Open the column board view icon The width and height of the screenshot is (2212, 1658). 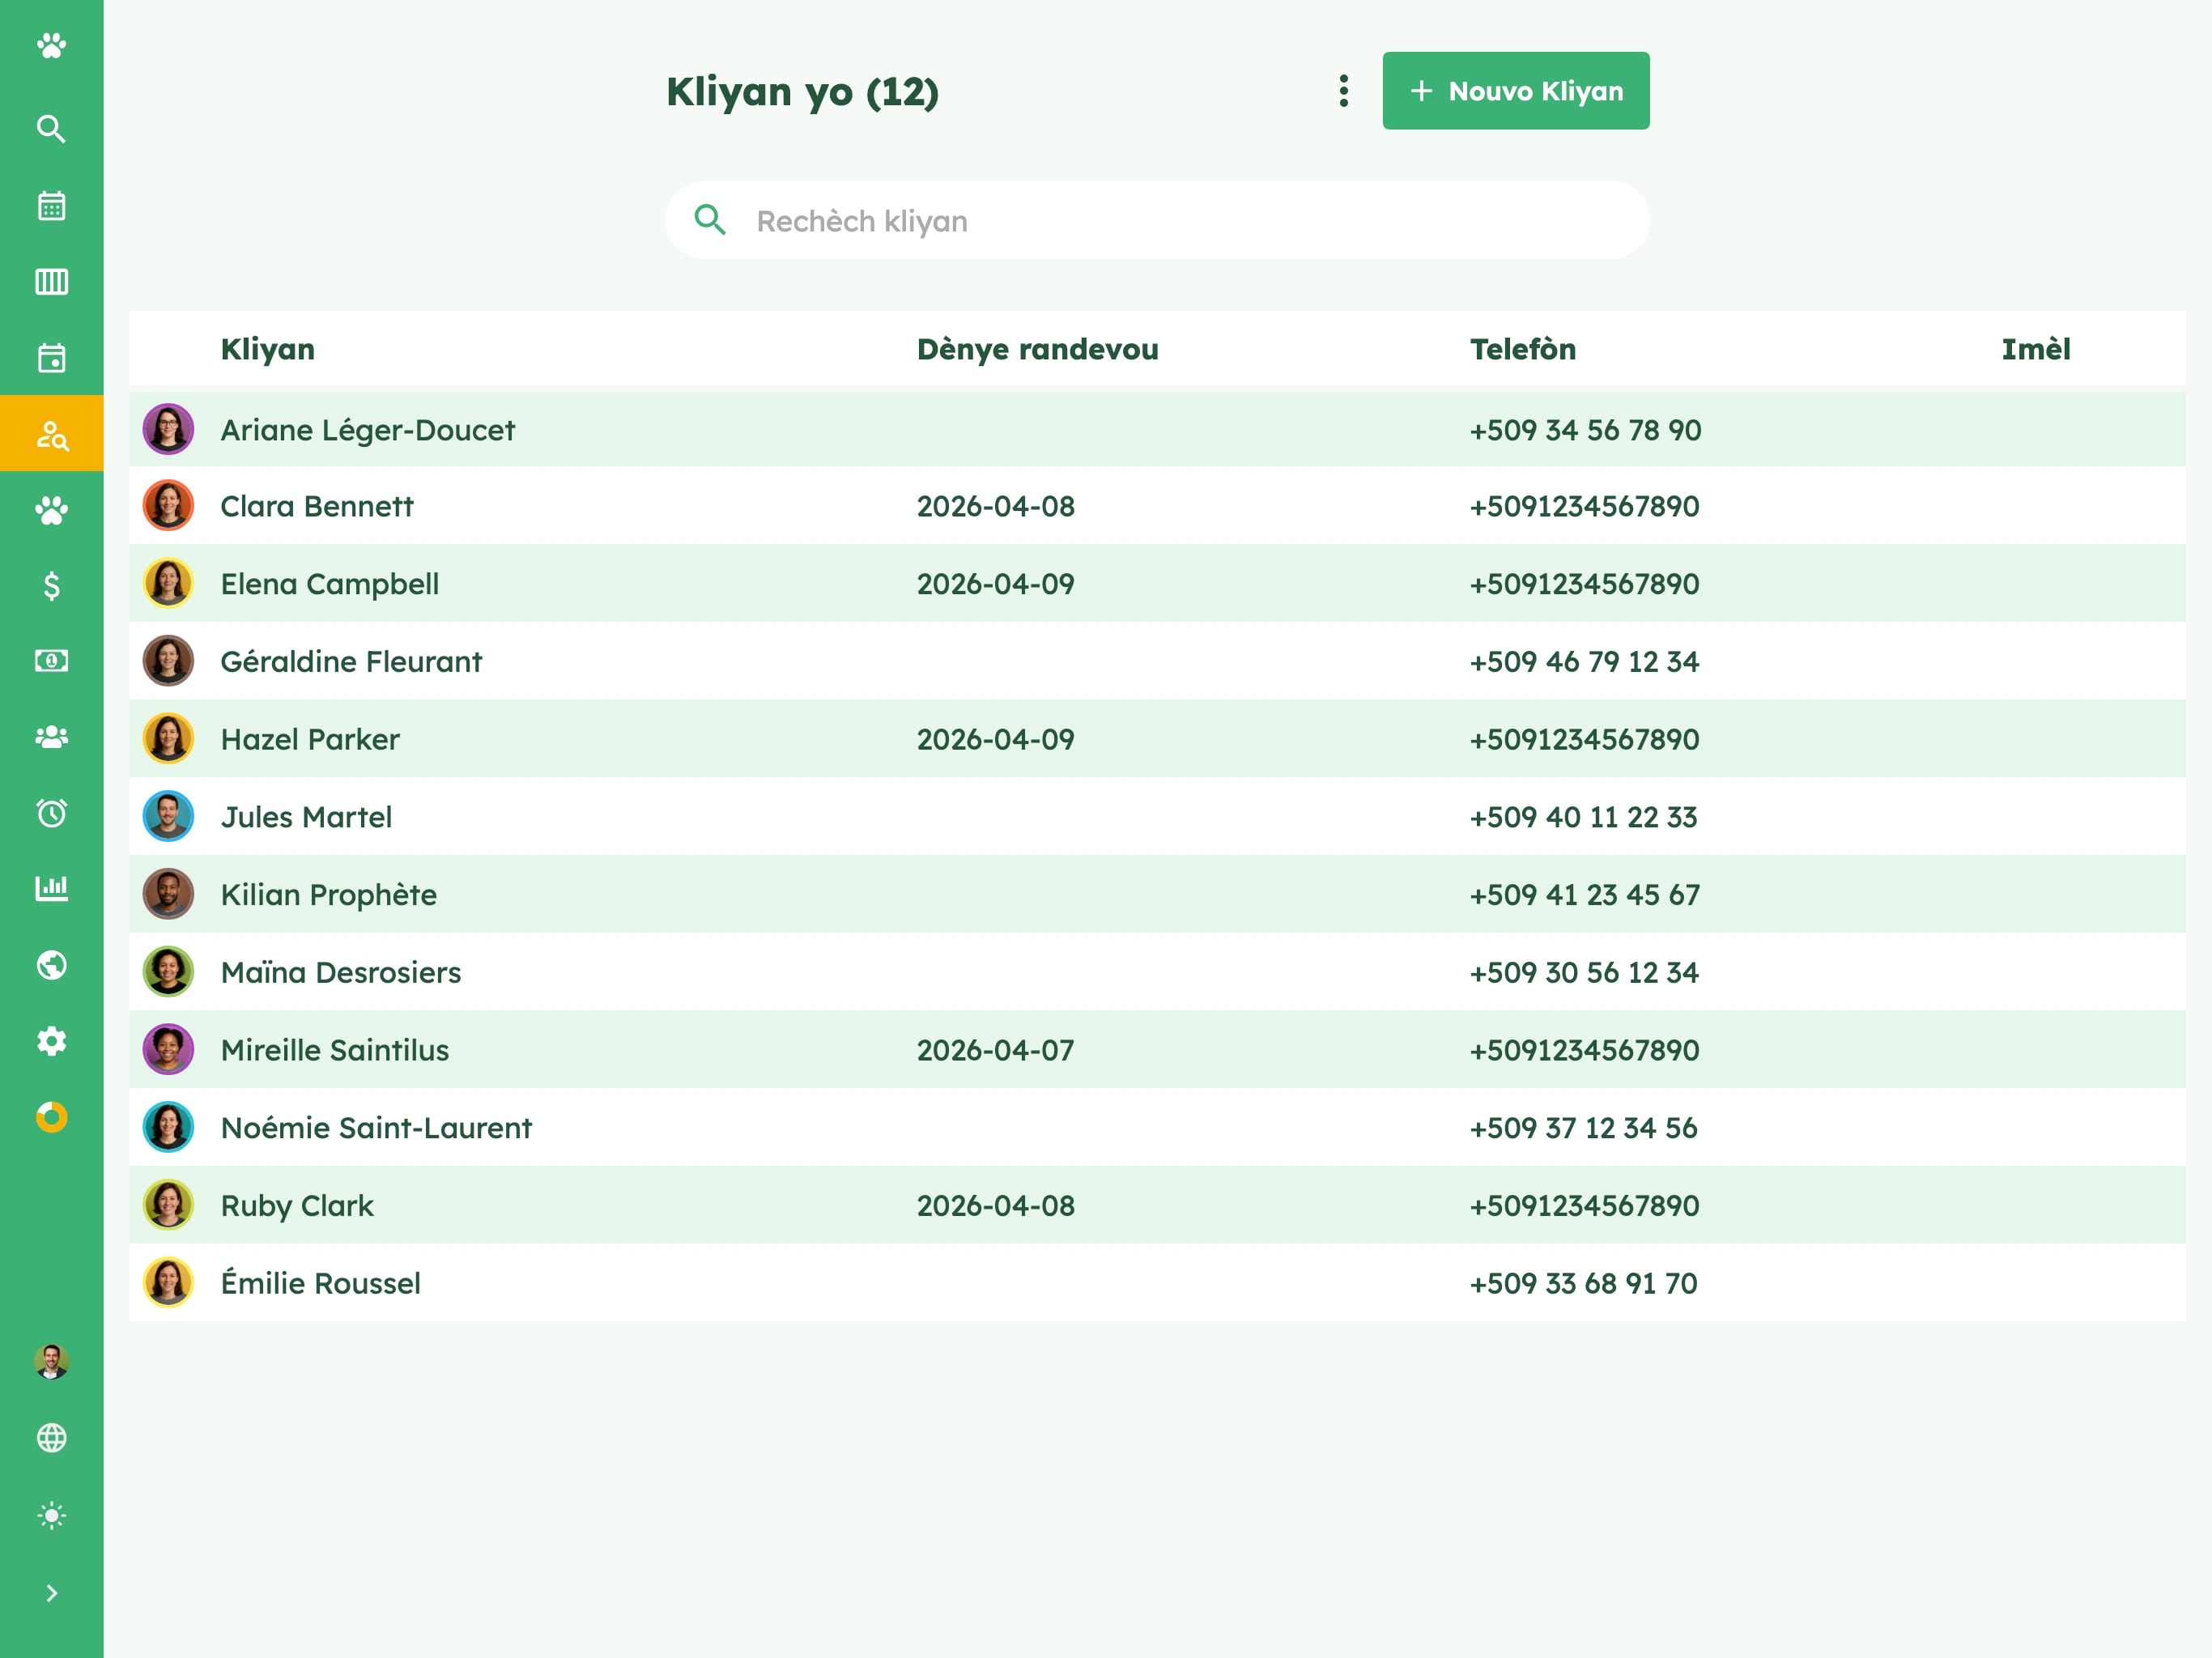51,282
